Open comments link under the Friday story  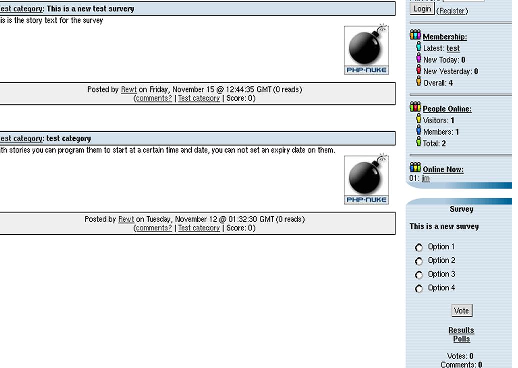click(x=154, y=98)
